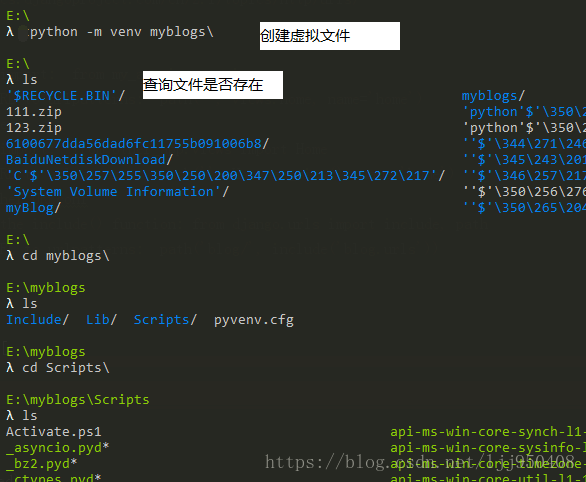This screenshot has width=586, height=482.
Task: Click the 111.zip file name
Action: click(34, 112)
